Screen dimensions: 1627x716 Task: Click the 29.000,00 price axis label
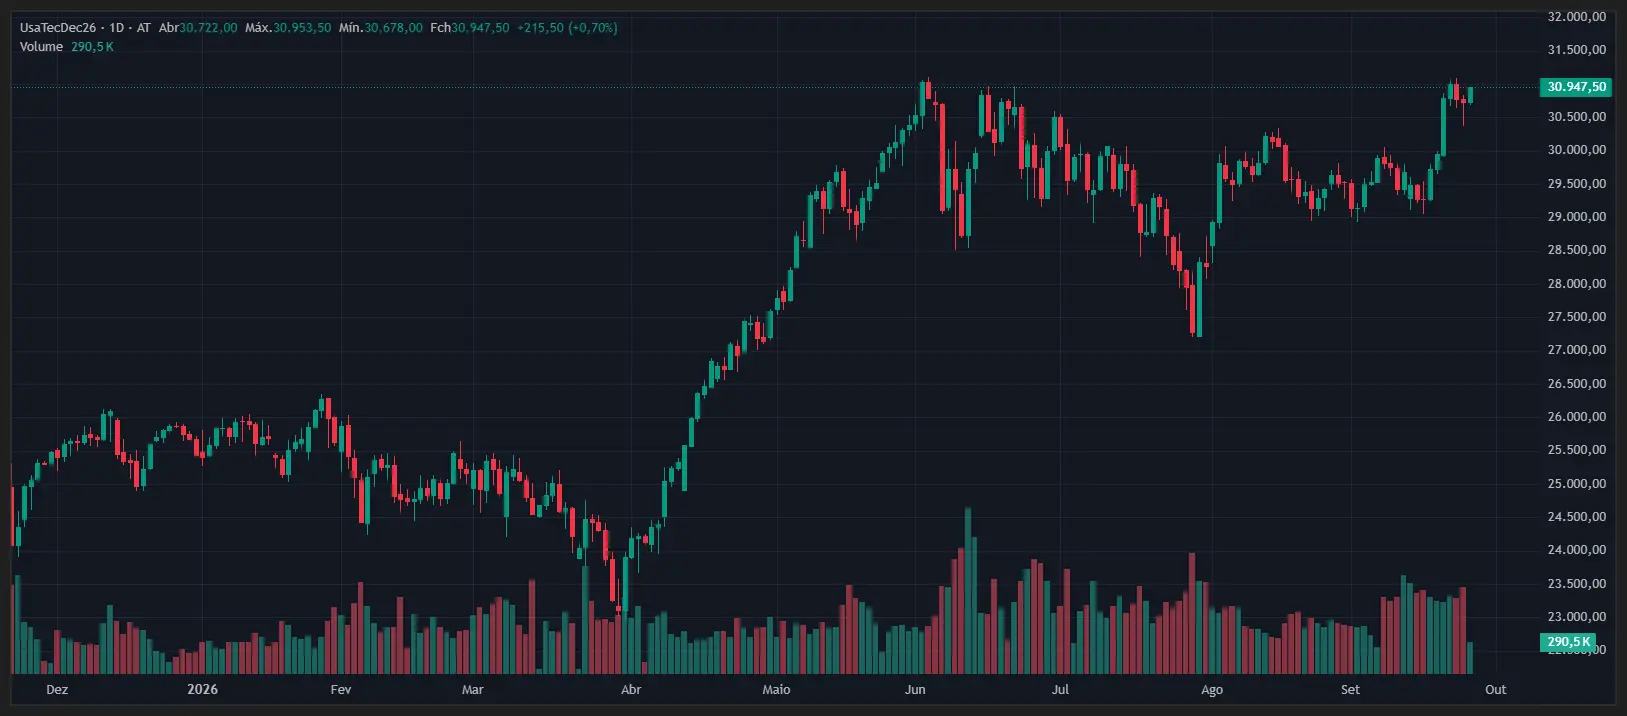[x=1577, y=217]
